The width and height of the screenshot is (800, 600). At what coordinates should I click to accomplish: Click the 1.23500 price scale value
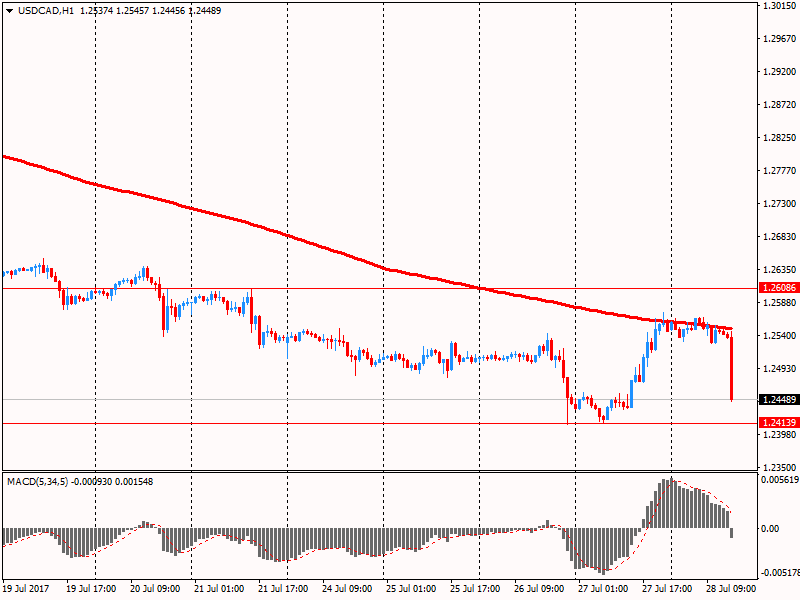[779, 467]
